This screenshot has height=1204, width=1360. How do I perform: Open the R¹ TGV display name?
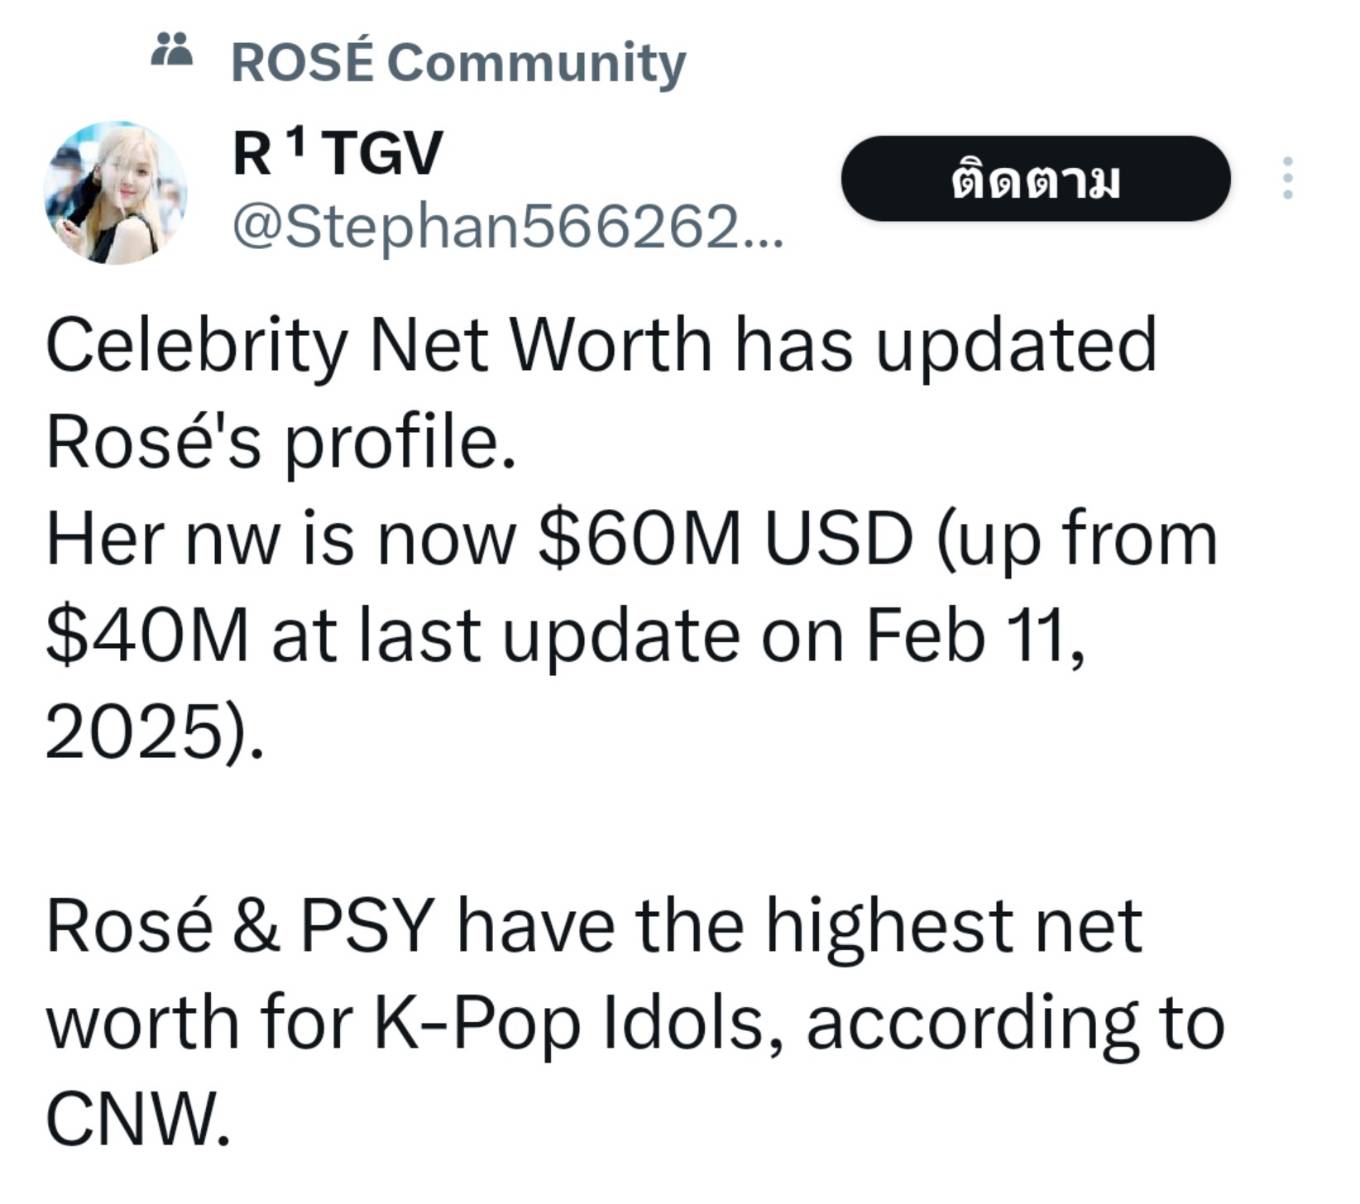[336, 154]
